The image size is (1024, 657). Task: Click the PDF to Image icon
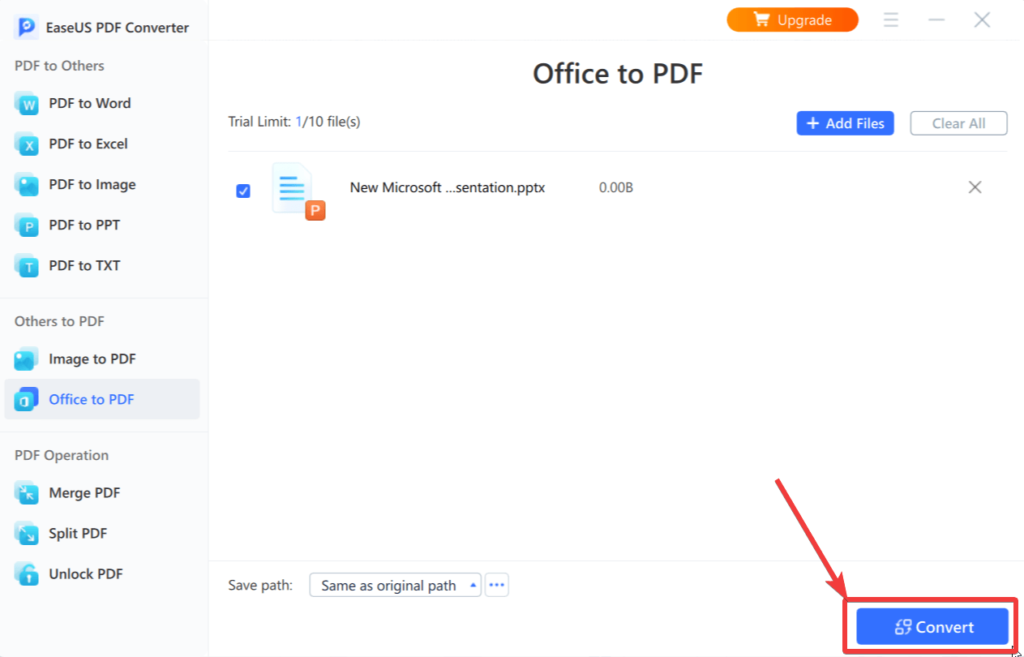26,184
